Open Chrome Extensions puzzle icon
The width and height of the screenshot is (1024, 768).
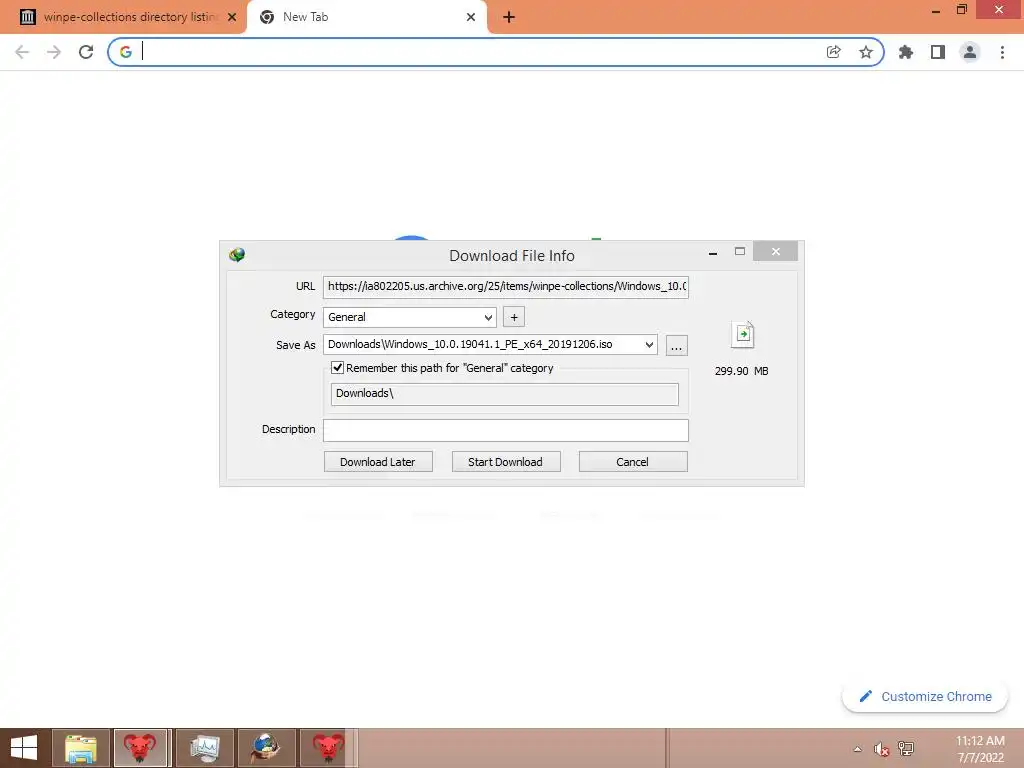tap(906, 52)
